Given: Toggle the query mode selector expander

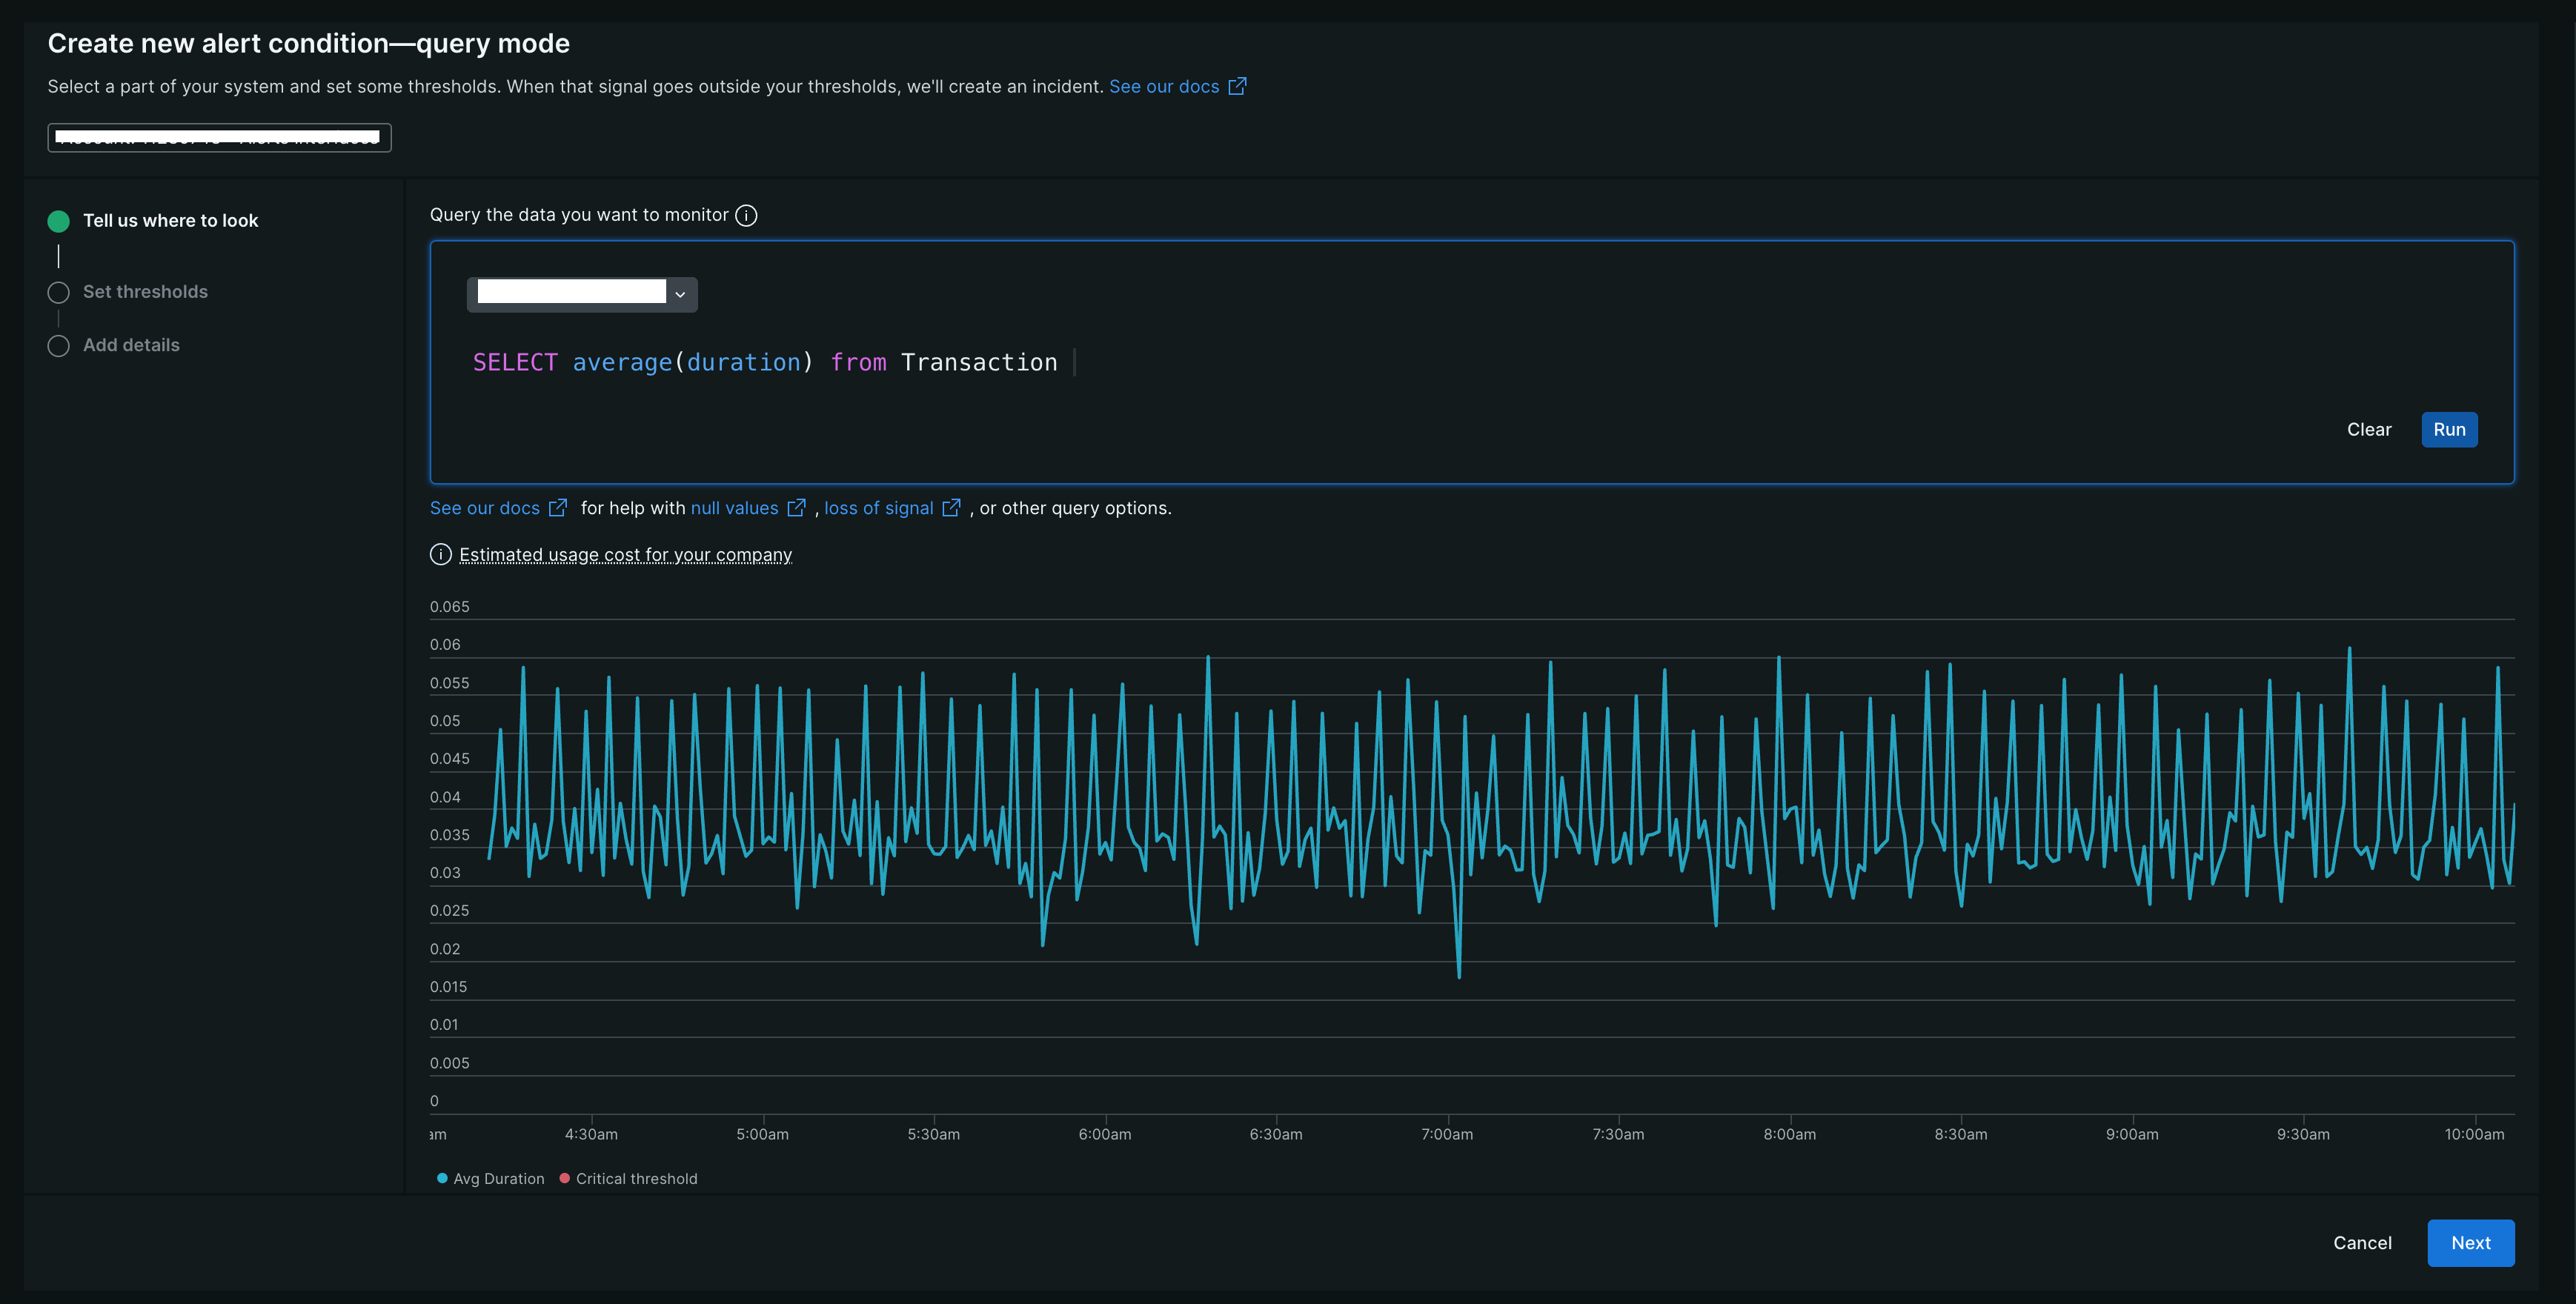Looking at the screenshot, I should point(682,293).
